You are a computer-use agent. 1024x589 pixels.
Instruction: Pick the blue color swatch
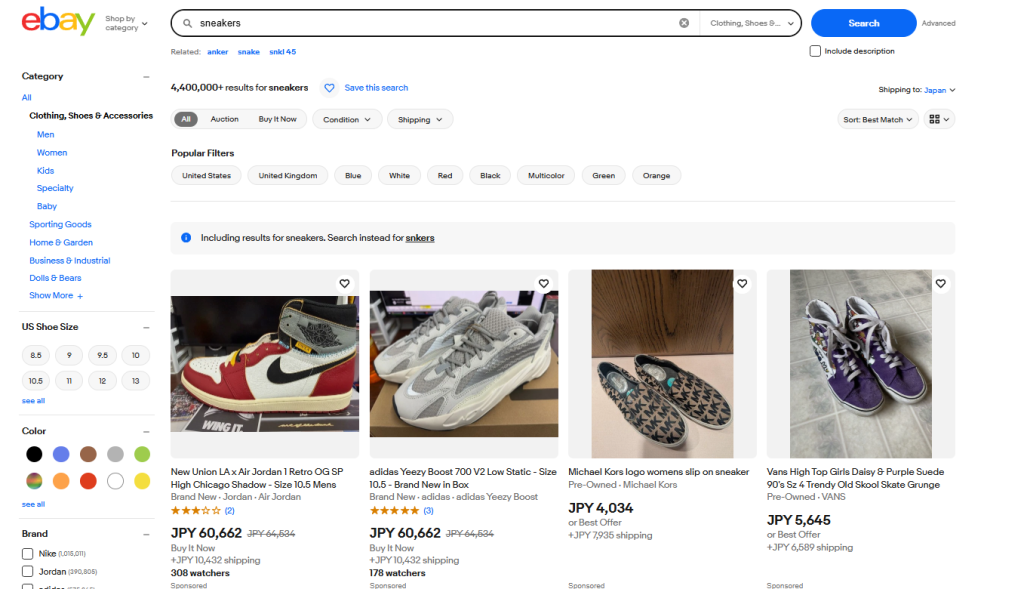61,454
